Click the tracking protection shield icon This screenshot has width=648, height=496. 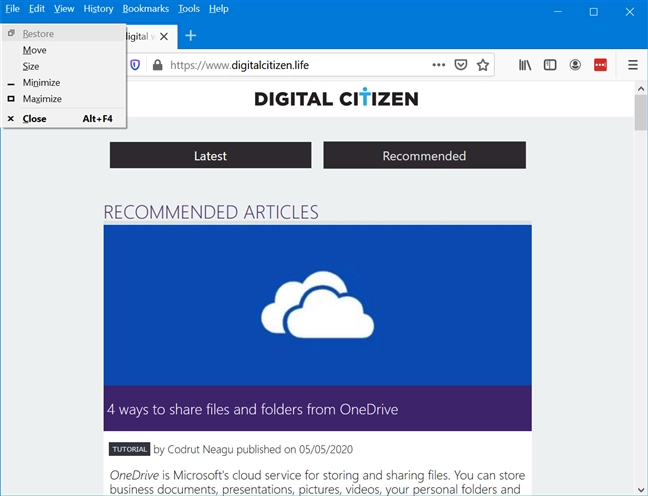click(x=135, y=65)
